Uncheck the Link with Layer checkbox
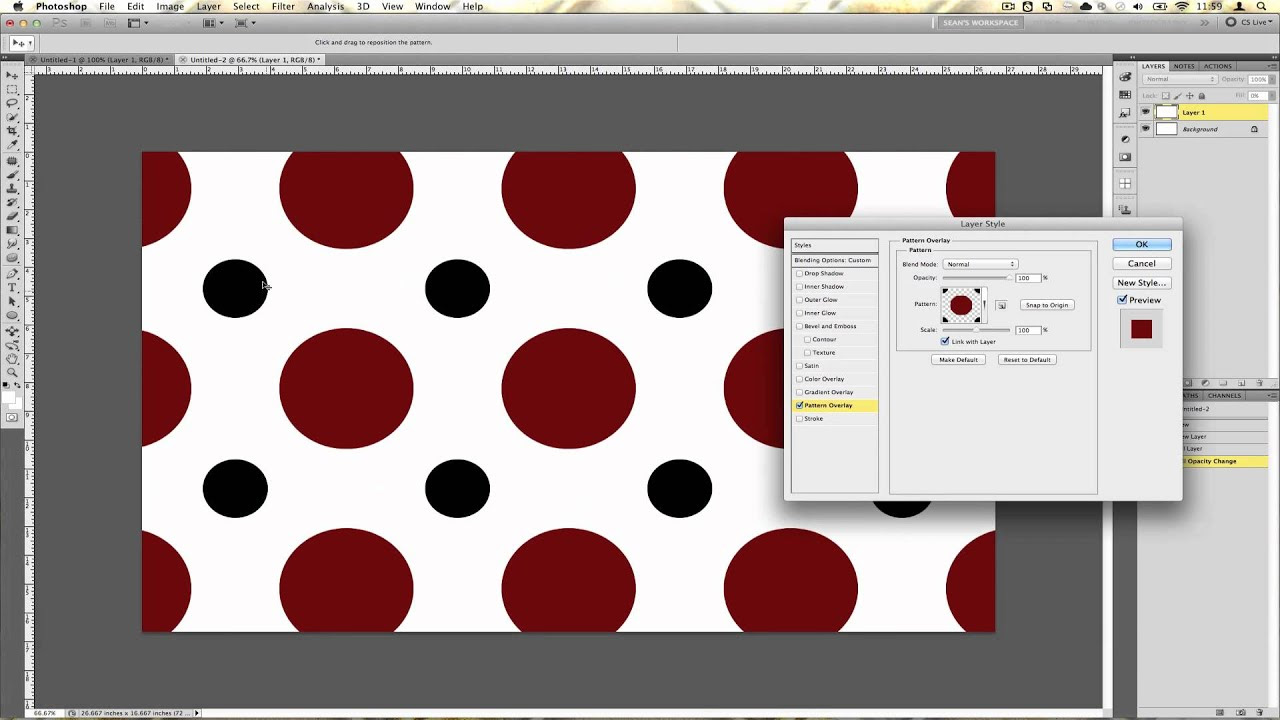The image size is (1280, 720). click(x=945, y=342)
